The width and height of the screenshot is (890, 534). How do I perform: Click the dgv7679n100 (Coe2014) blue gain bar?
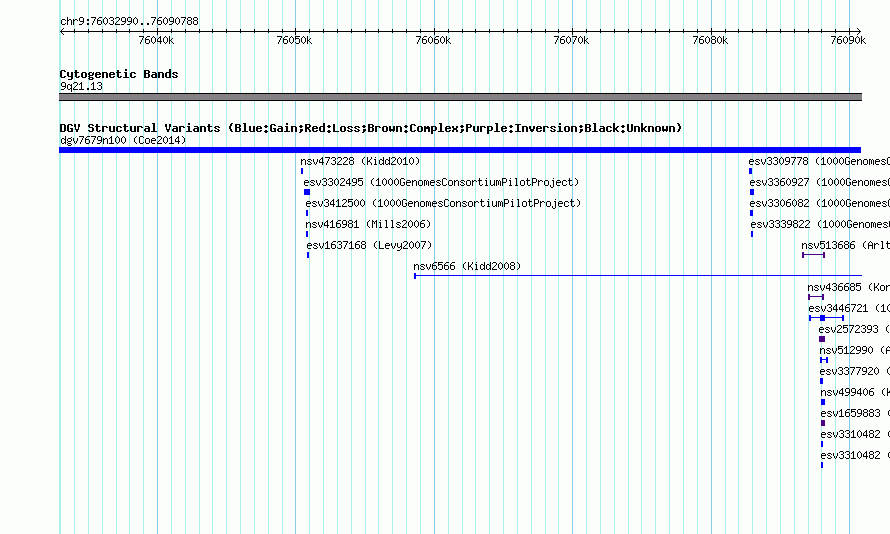(460, 150)
